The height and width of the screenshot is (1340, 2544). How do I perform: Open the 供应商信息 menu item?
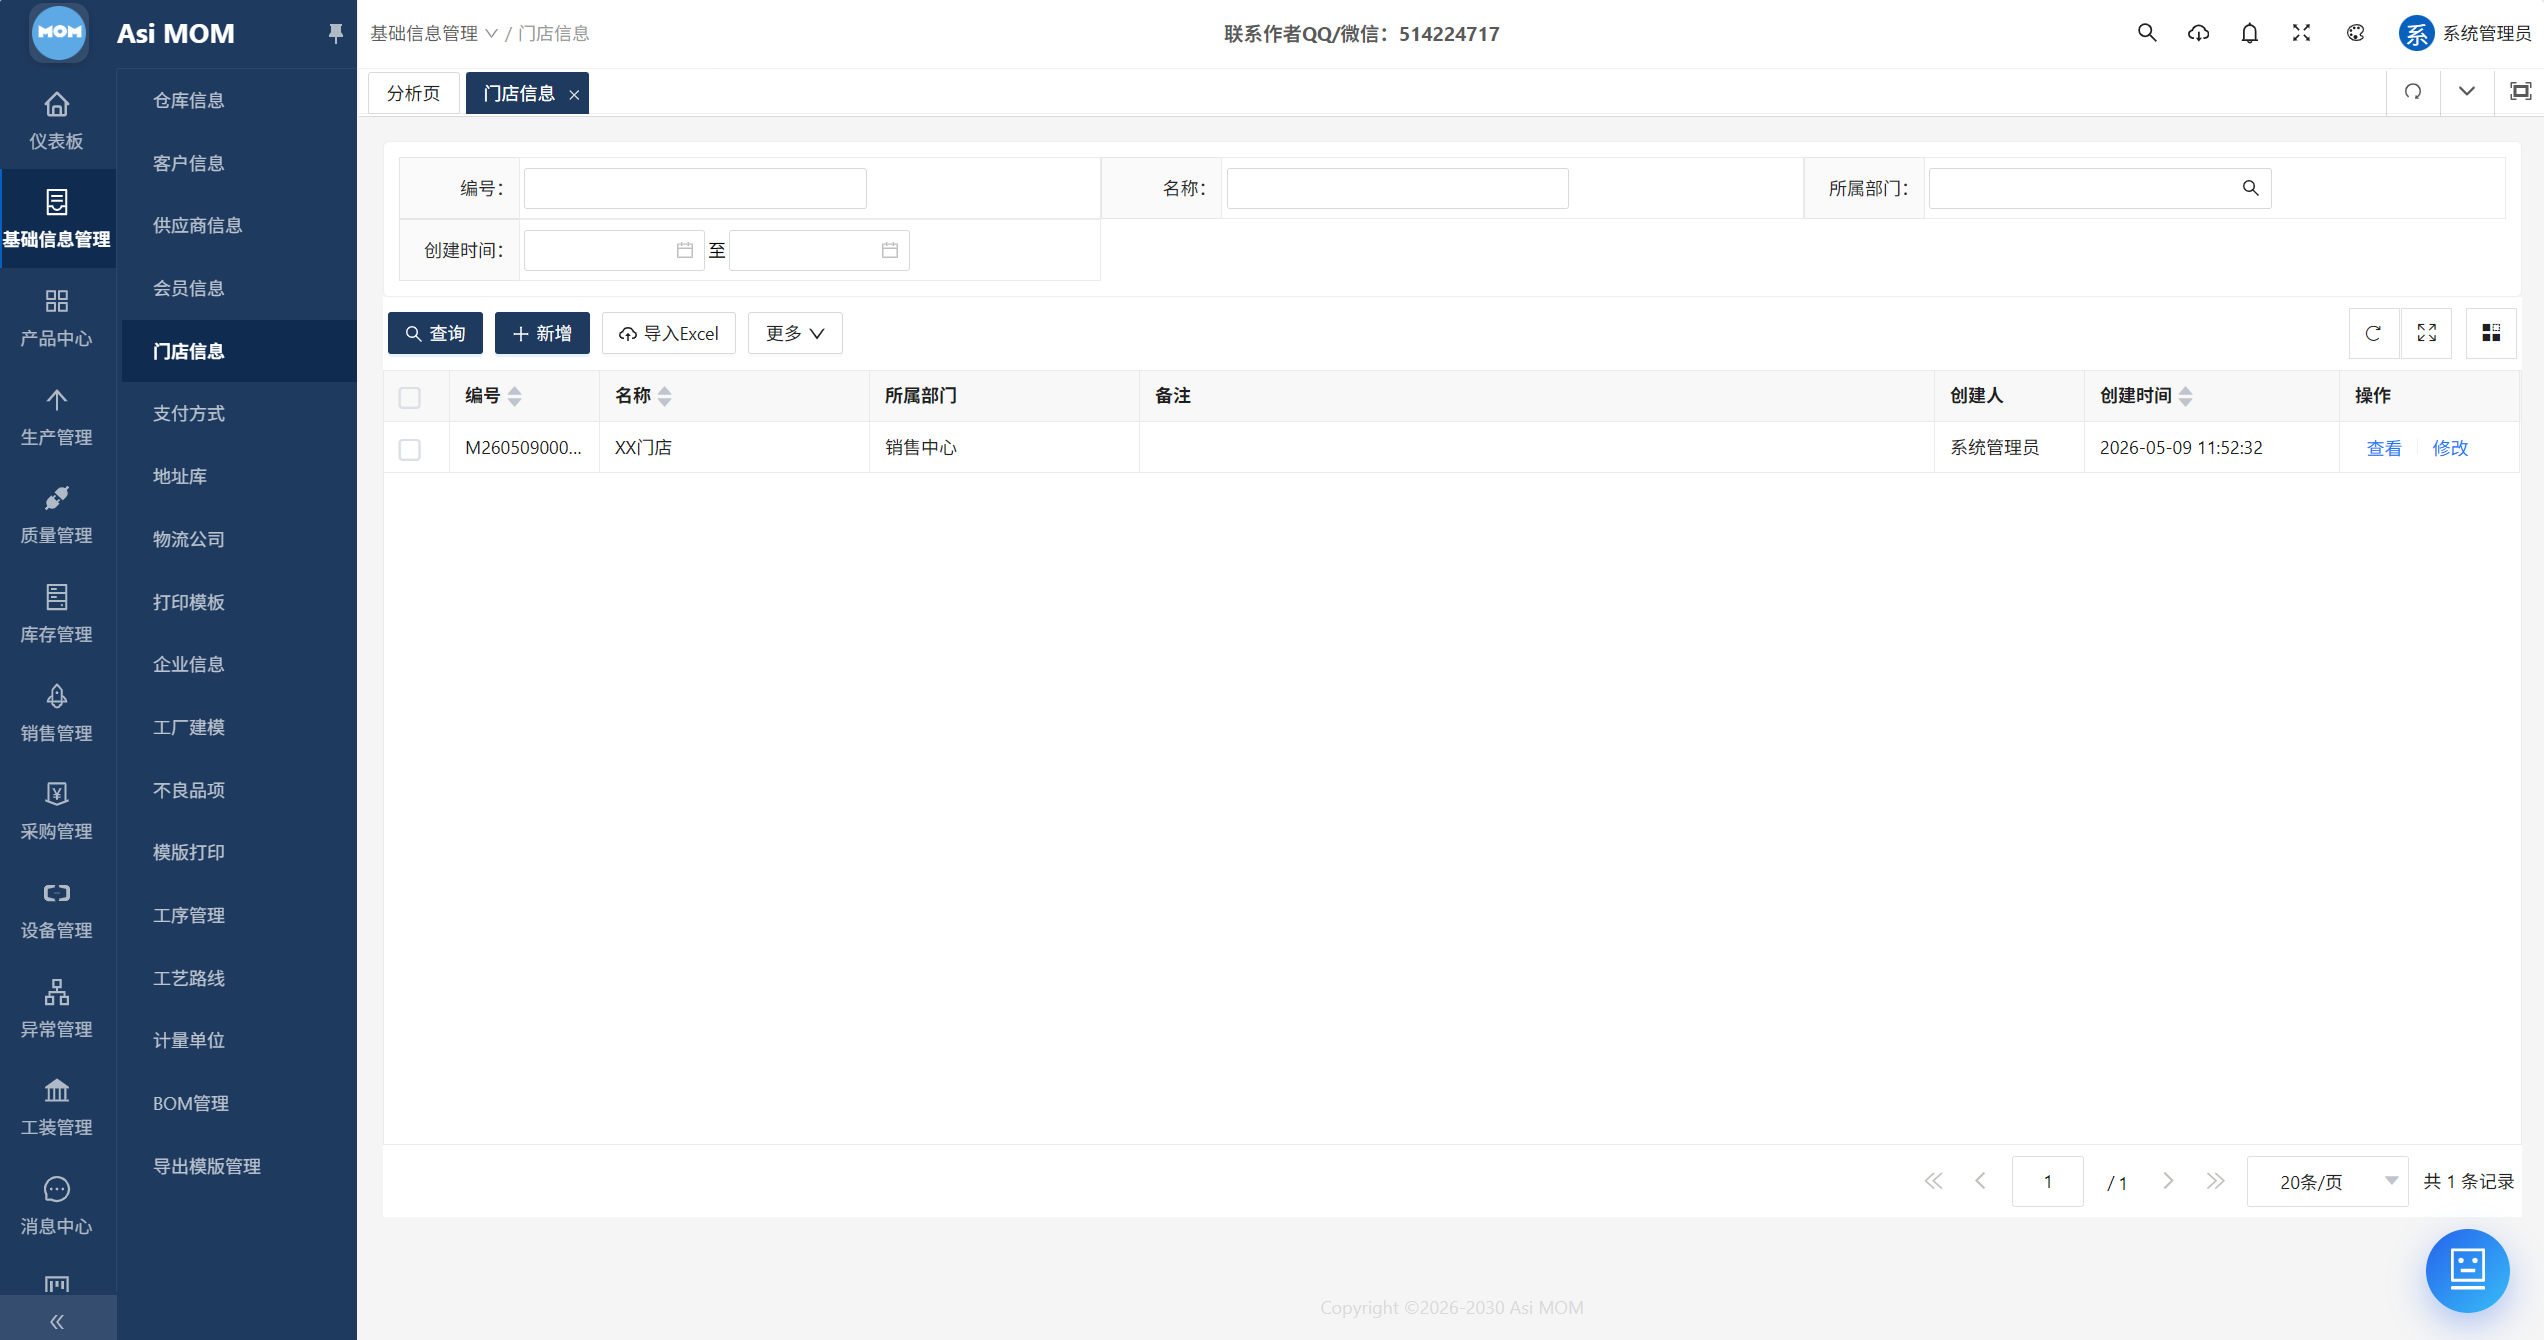197,225
